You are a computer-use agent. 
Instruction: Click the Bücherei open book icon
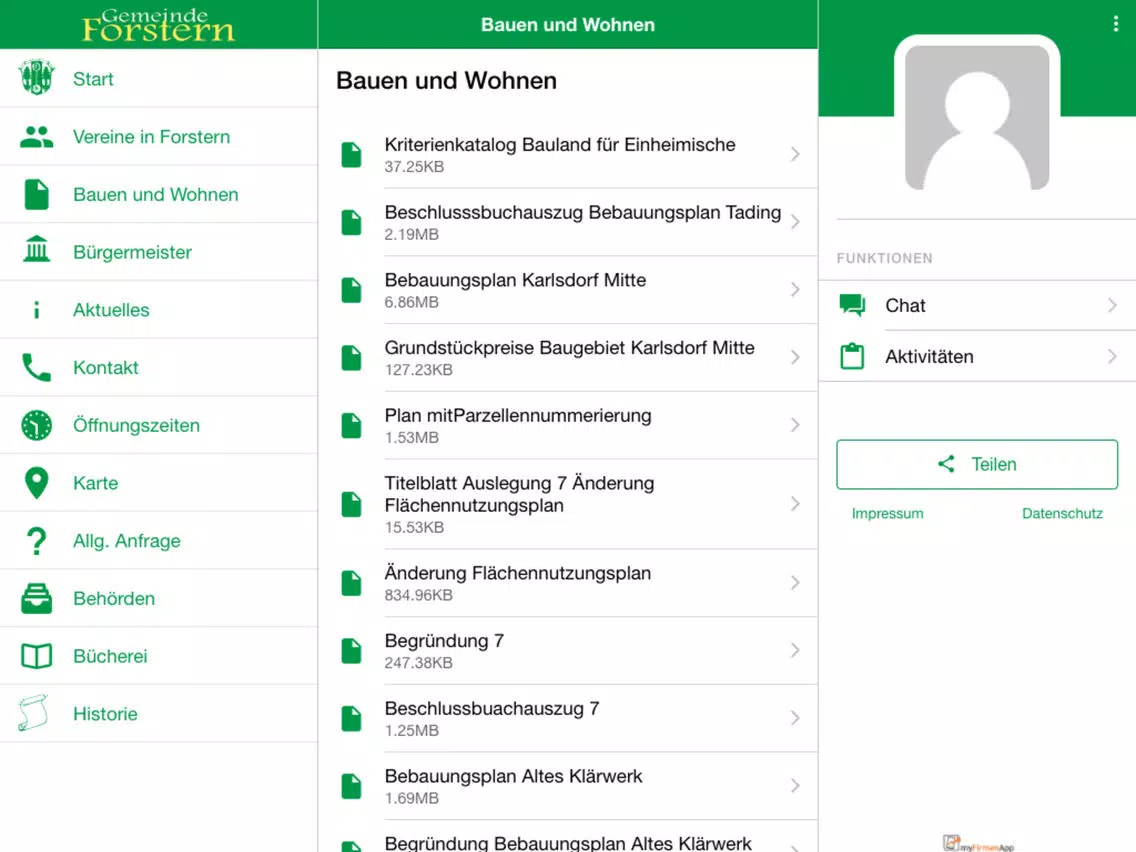click(36, 656)
